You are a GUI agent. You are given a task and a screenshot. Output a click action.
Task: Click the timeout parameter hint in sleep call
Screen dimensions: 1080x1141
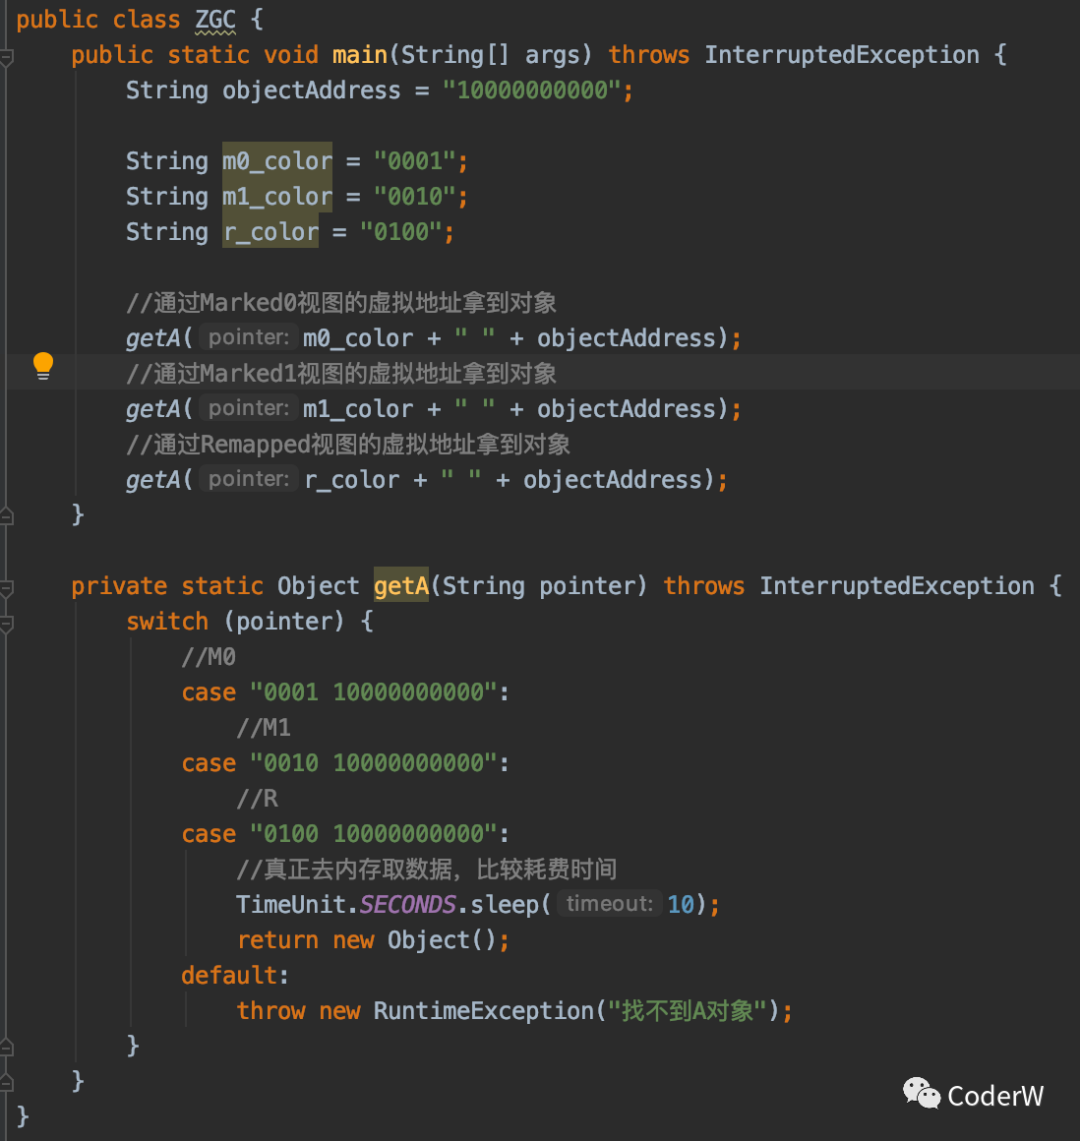[x=610, y=904]
